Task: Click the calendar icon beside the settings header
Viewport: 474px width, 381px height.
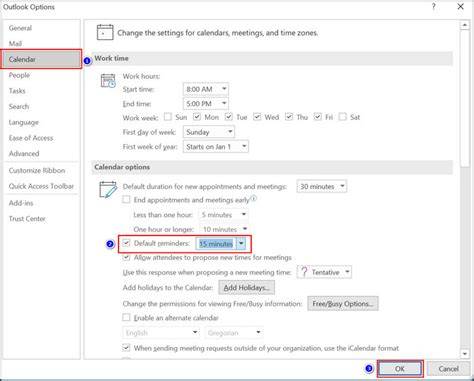Action: pos(105,33)
